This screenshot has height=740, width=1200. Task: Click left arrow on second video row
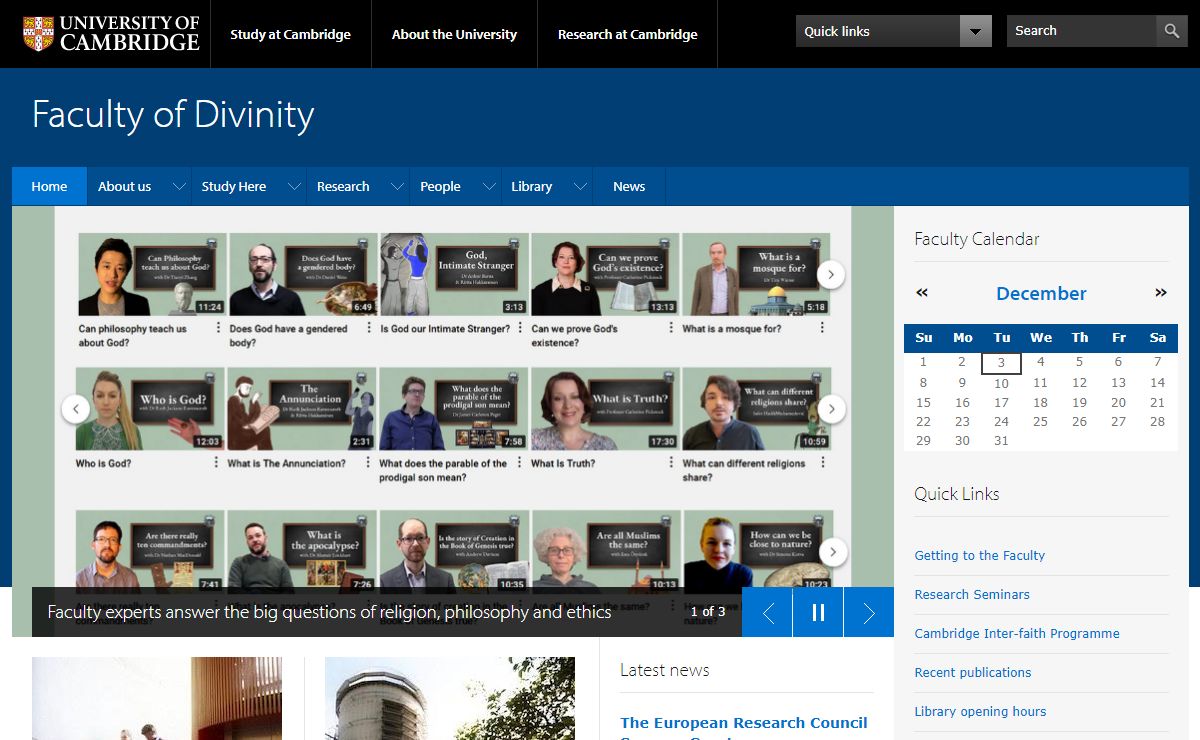(x=76, y=408)
